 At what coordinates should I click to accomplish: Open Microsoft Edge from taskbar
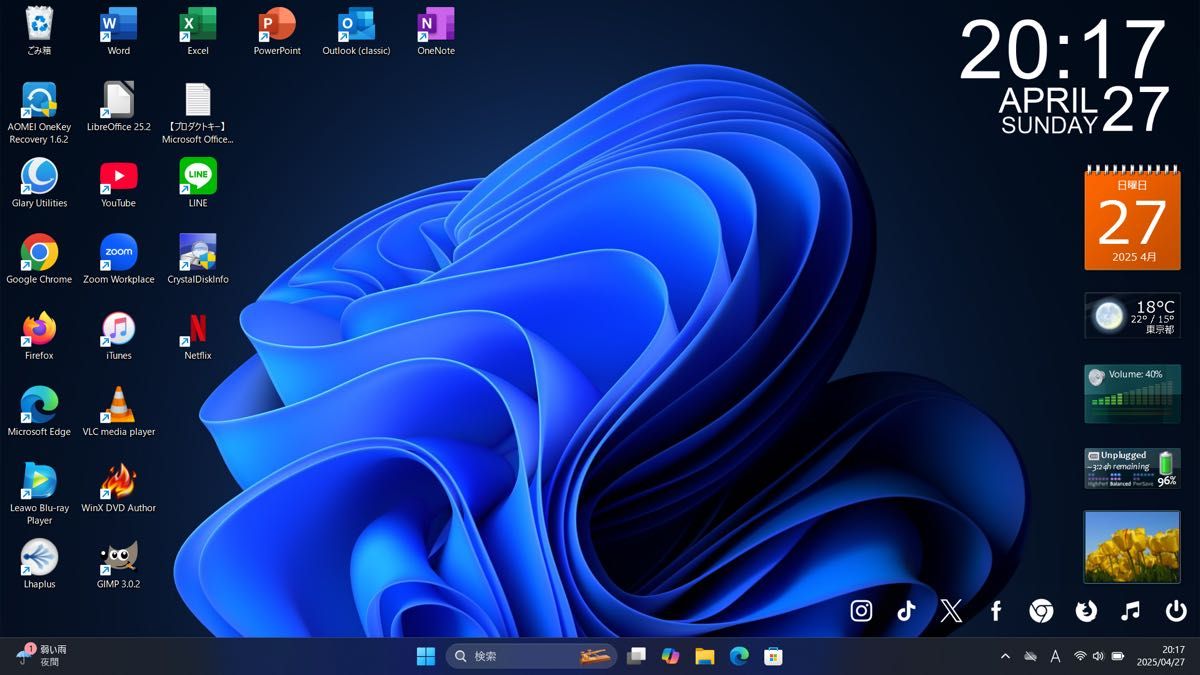pos(739,656)
